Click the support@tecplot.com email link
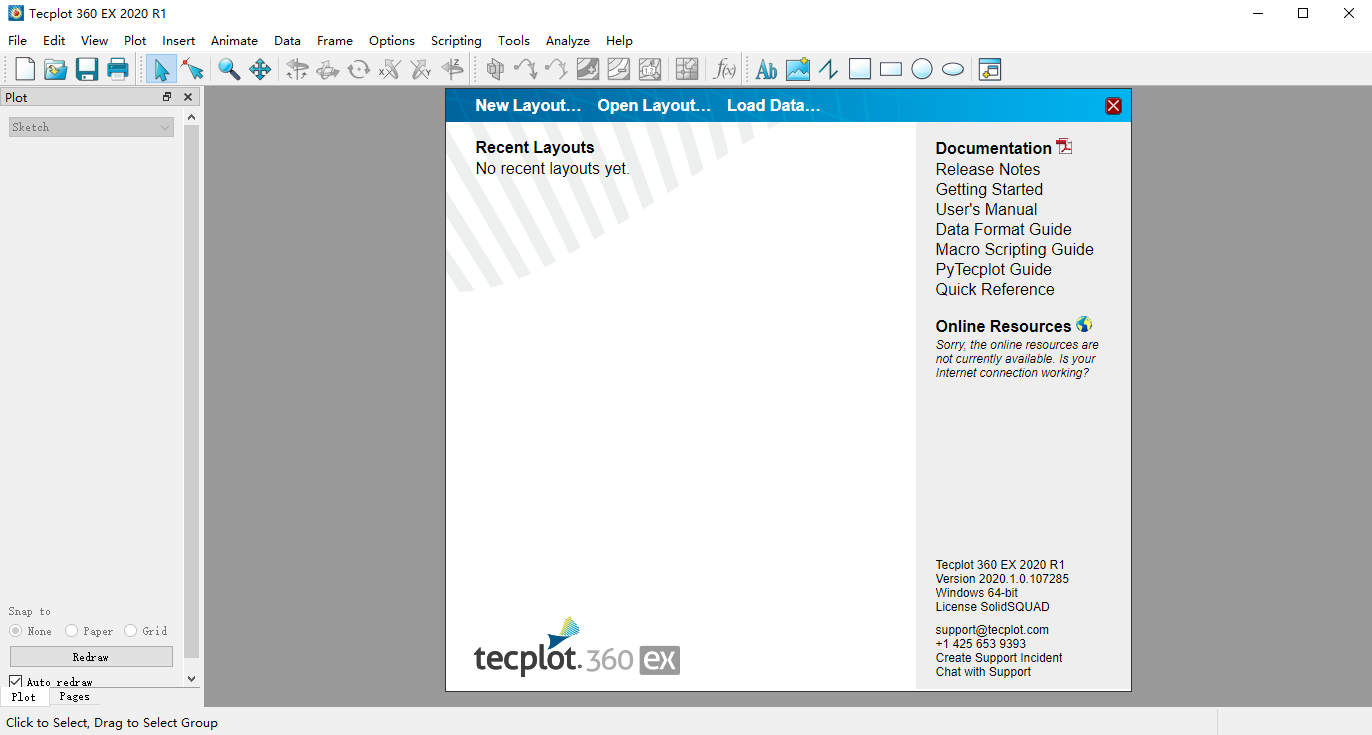This screenshot has width=1372, height=735. coord(992,630)
